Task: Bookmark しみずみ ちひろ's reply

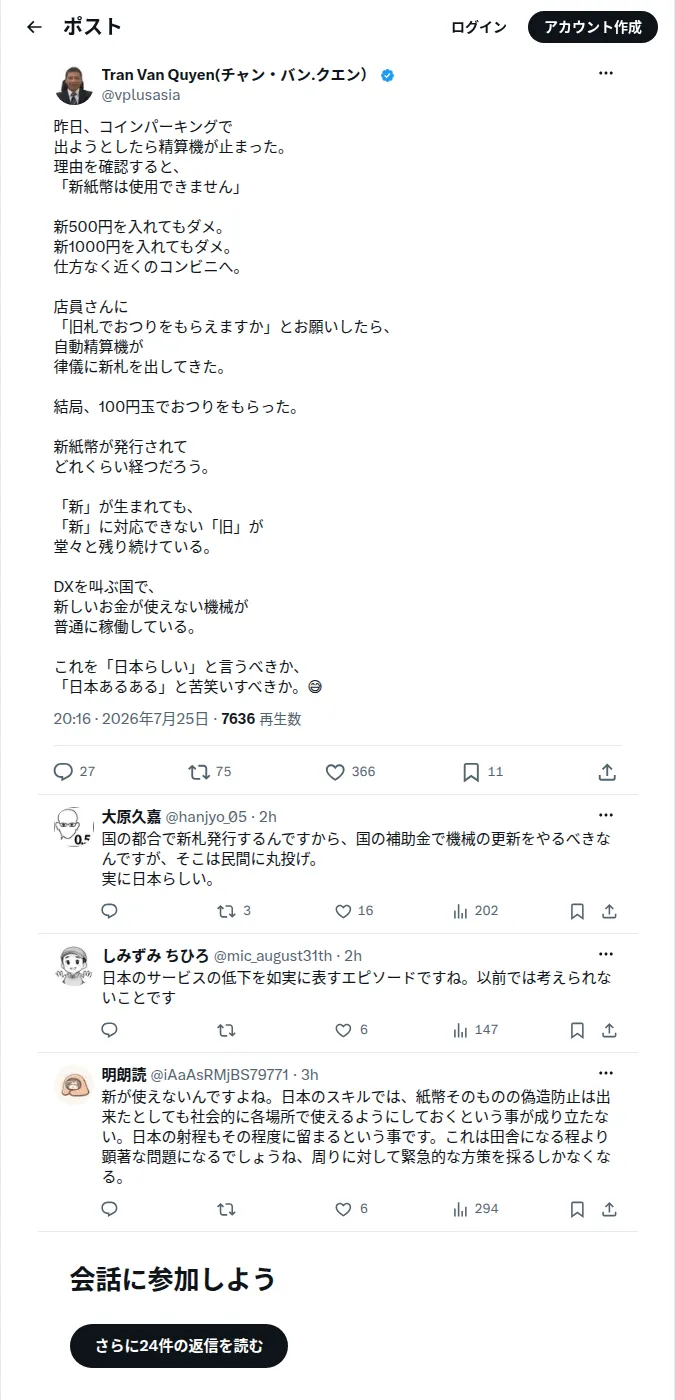Action: pos(577,1030)
